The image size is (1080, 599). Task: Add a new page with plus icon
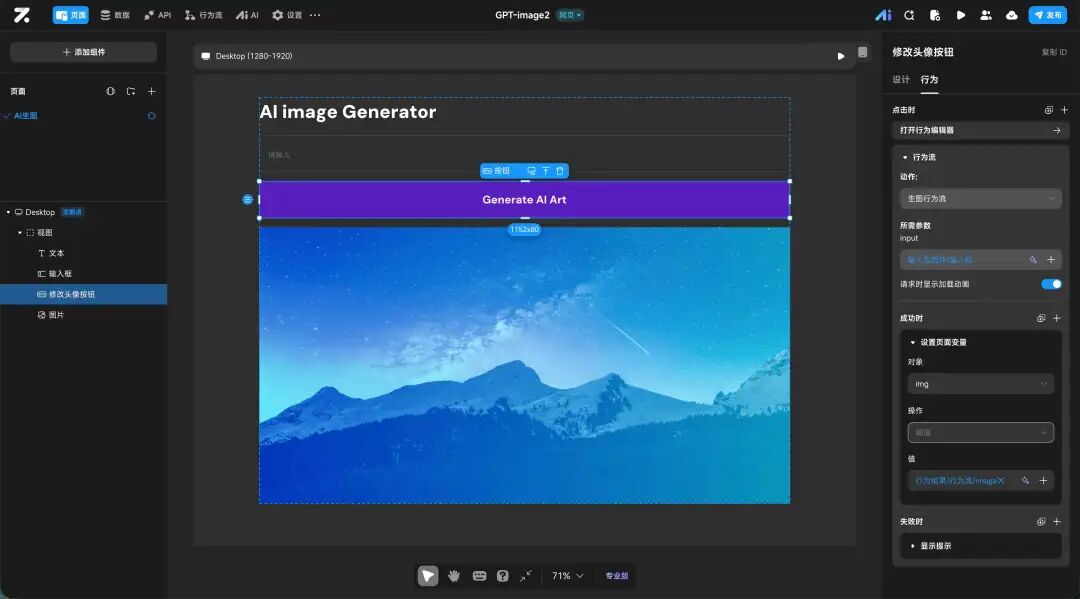click(152, 92)
